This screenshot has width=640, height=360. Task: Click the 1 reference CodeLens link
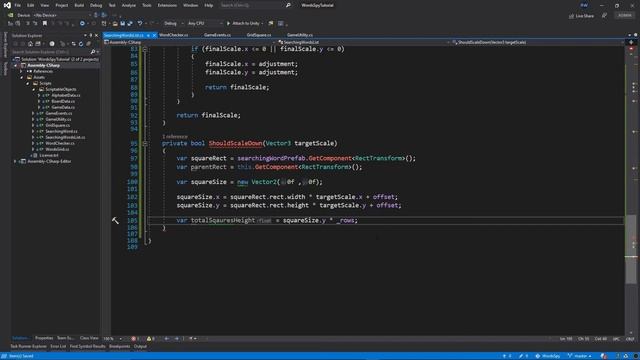pyautogui.click(x=175, y=136)
